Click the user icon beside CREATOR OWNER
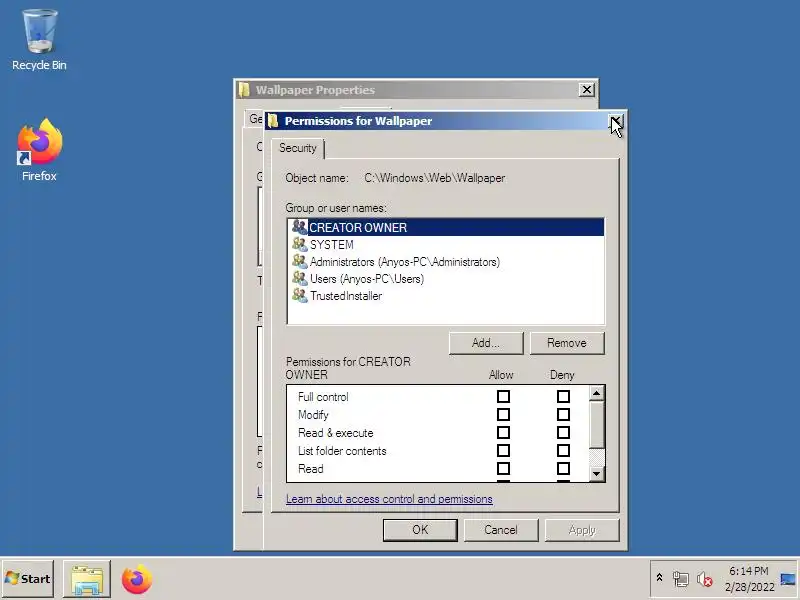The image size is (800, 600). [x=299, y=227]
